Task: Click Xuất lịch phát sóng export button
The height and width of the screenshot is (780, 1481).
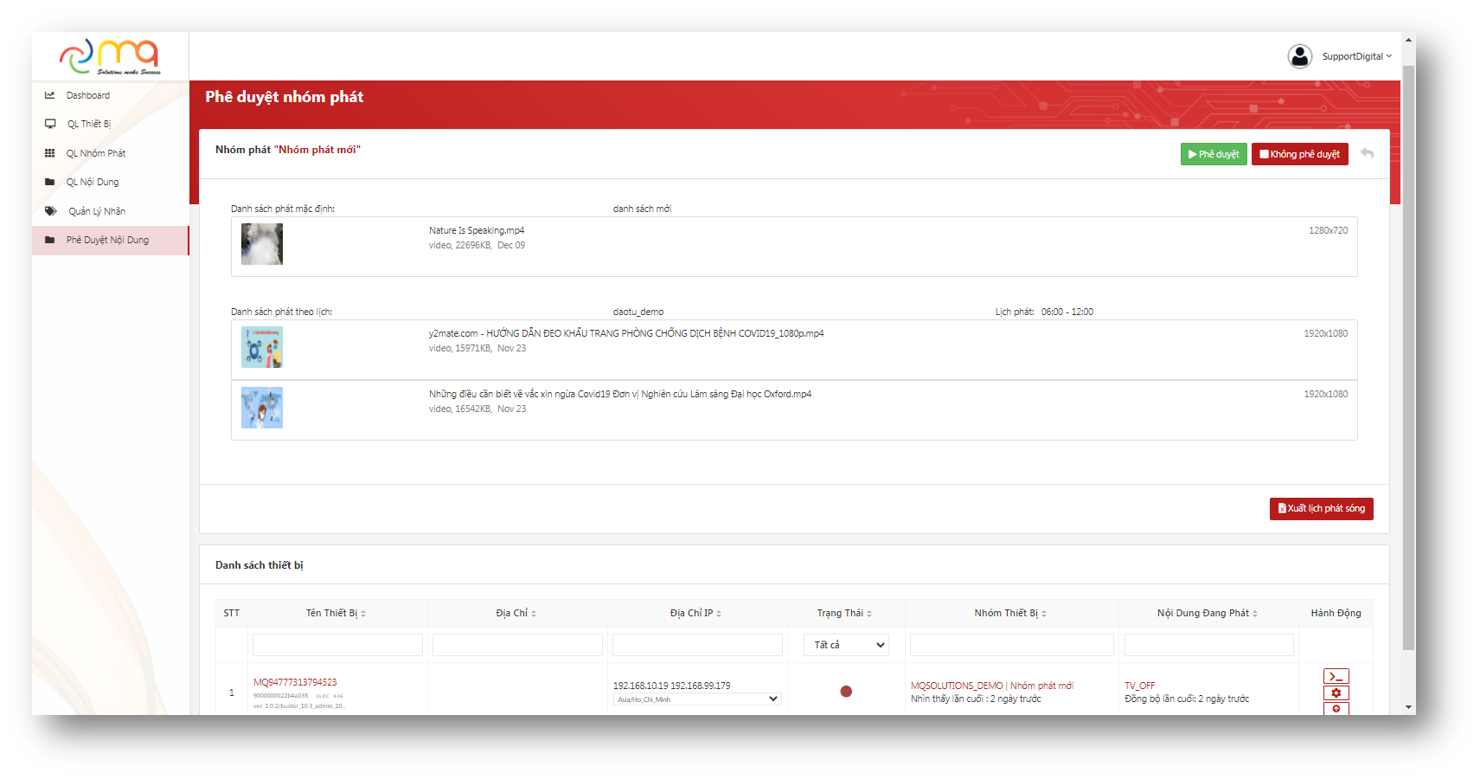Action: pyautogui.click(x=1321, y=509)
